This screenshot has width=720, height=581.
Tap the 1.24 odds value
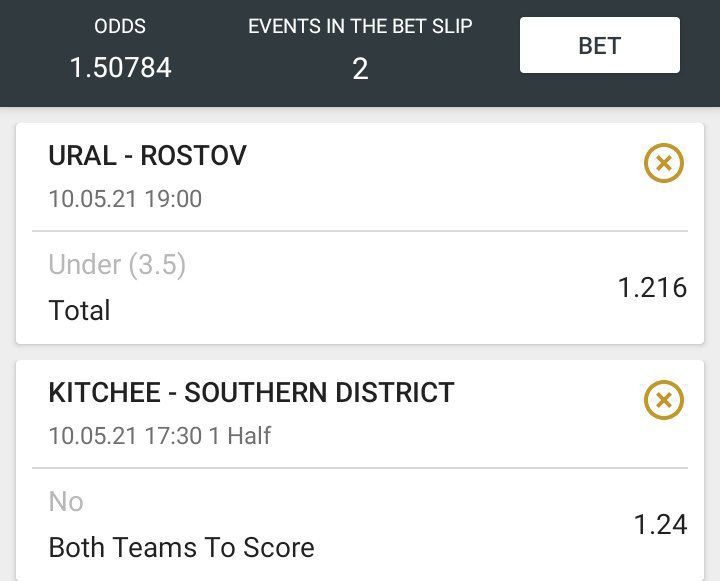pyautogui.click(x=660, y=524)
